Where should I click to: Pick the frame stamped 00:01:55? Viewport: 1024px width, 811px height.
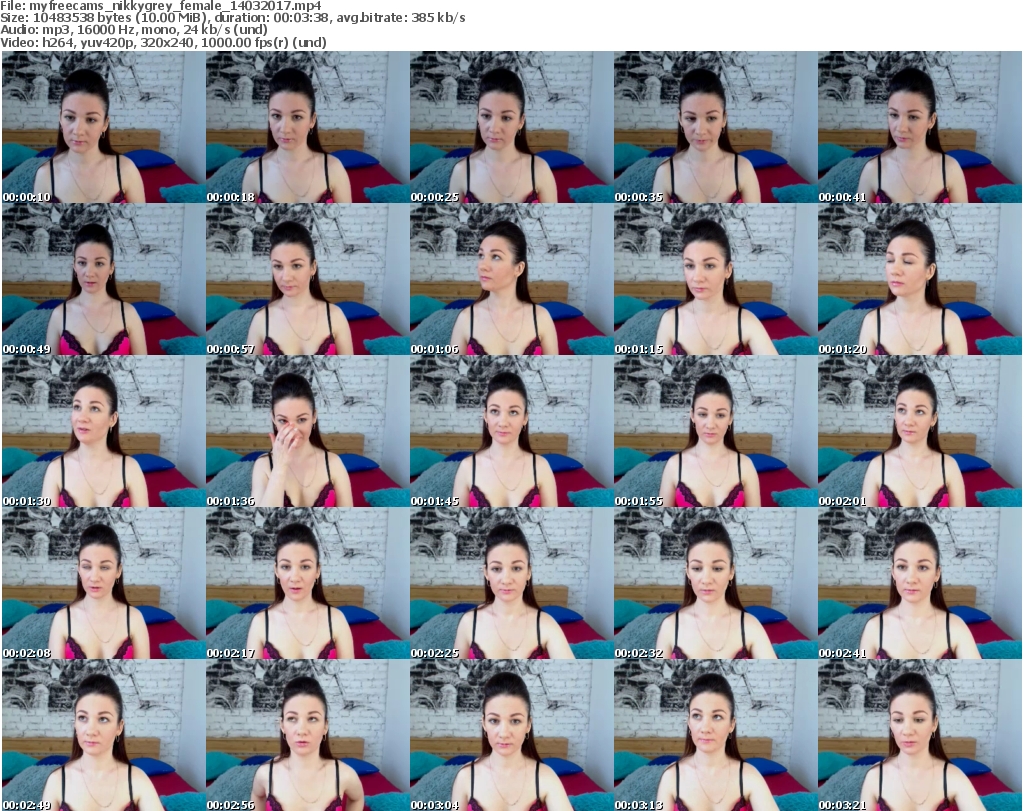pyautogui.click(x=715, y=432)
